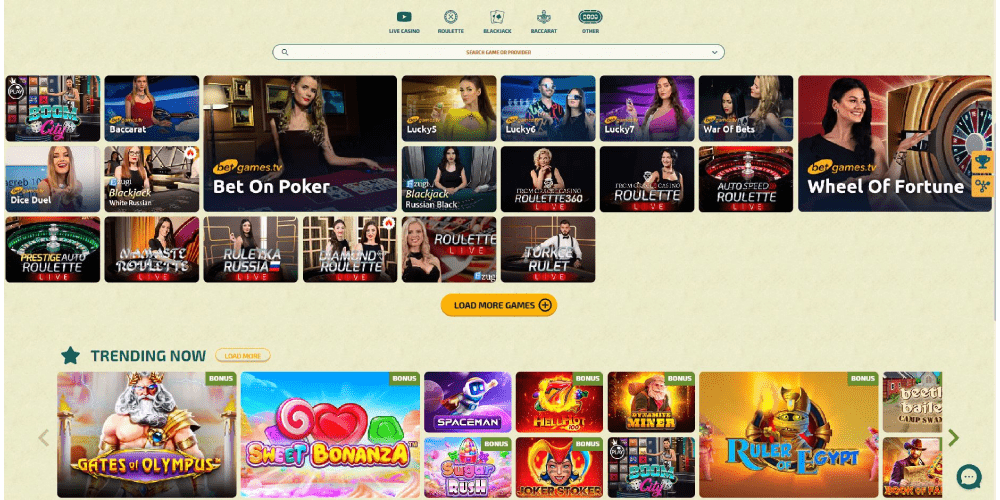Click the Load More Games button
The height and width of the screenshot is (500, 1000).
(499, 305)
